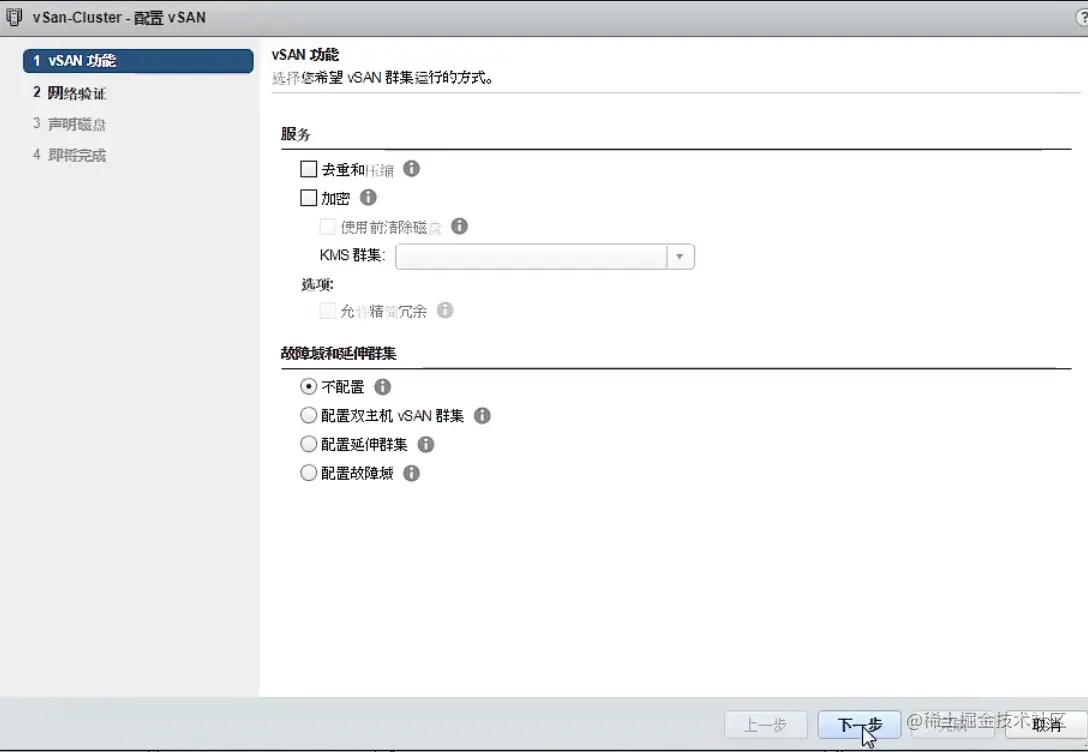Select the 不配置 radio button
This screenshot has height=752, width=1088.
308,386
